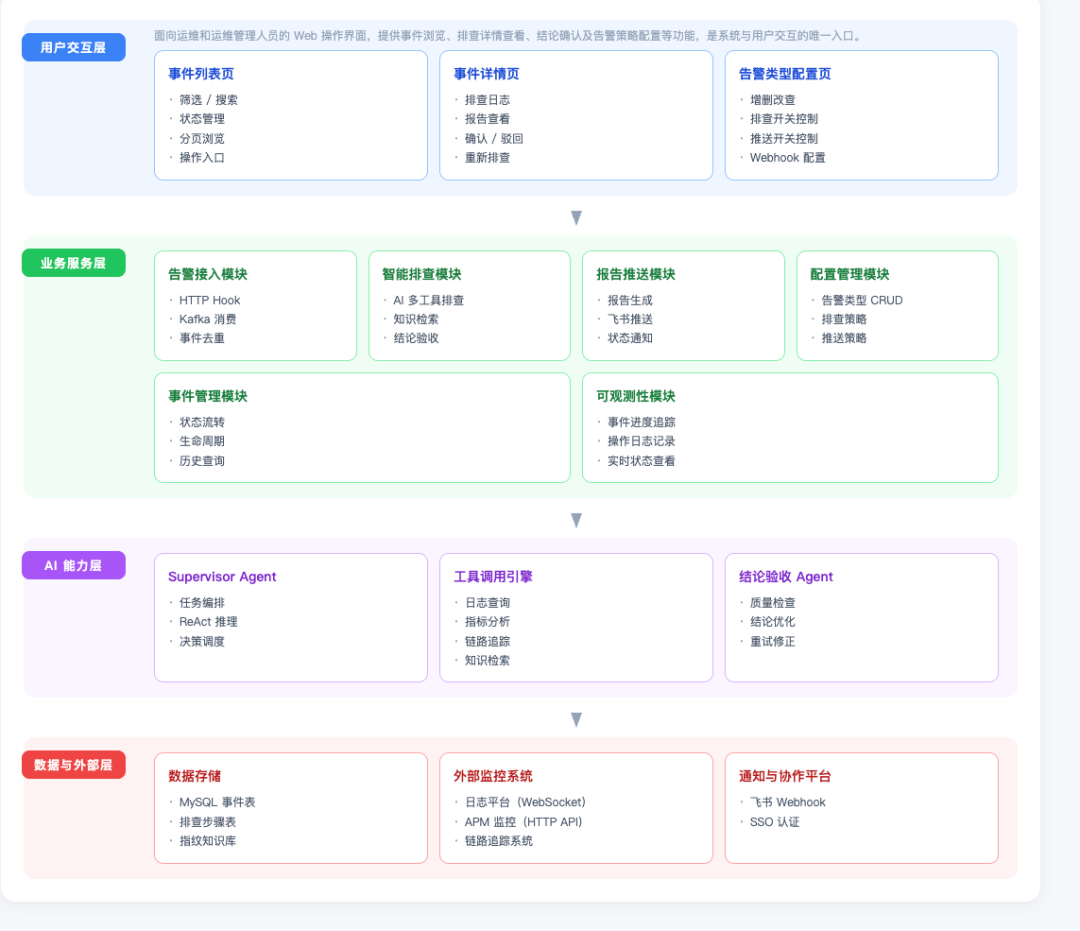
Task: Click the 飞书推送 item
Action: coord(630,319)
